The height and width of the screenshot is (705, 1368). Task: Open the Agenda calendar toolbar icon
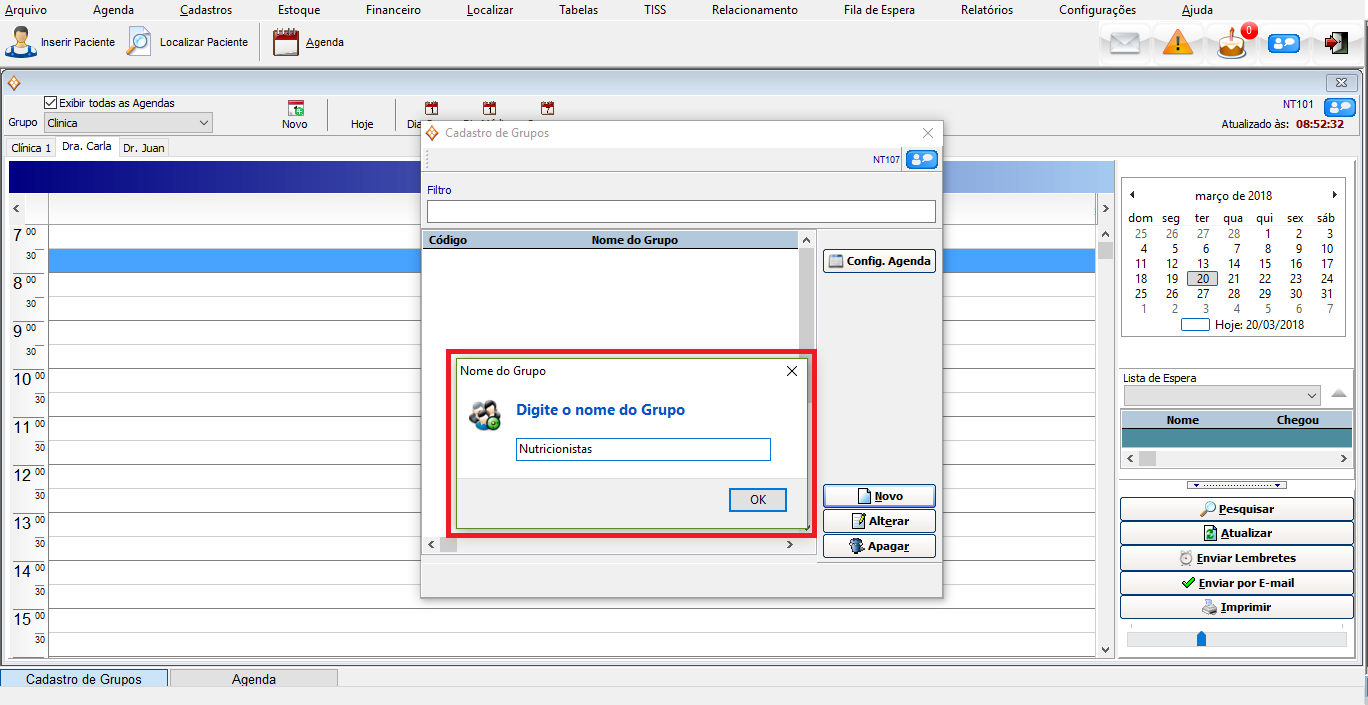(x=286, y=43)
